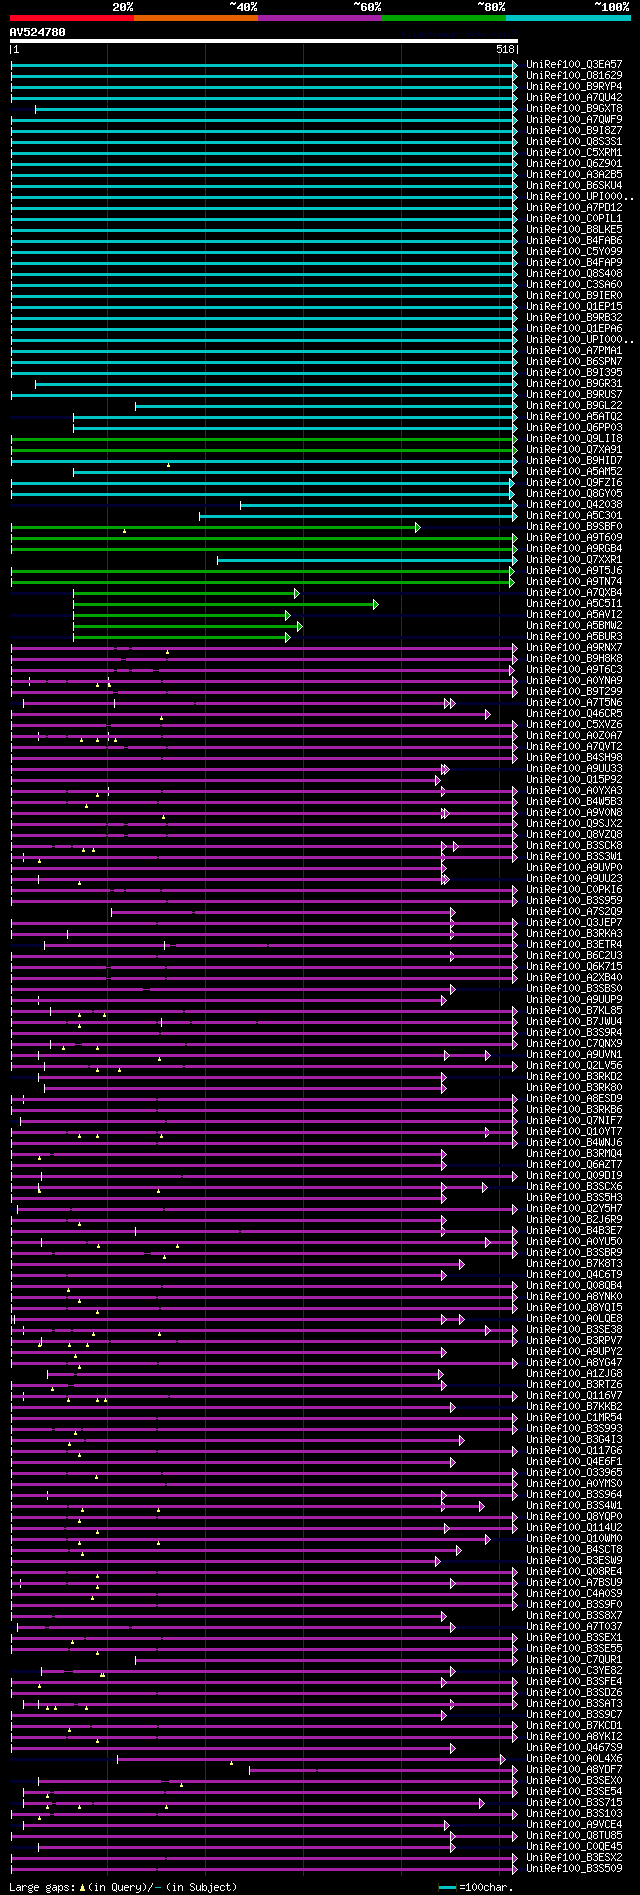The height and width of the screenshot is (1895, 640).
Task: Click the UniRef100_A7PD12 label
Action: click(x=574, y=208)
